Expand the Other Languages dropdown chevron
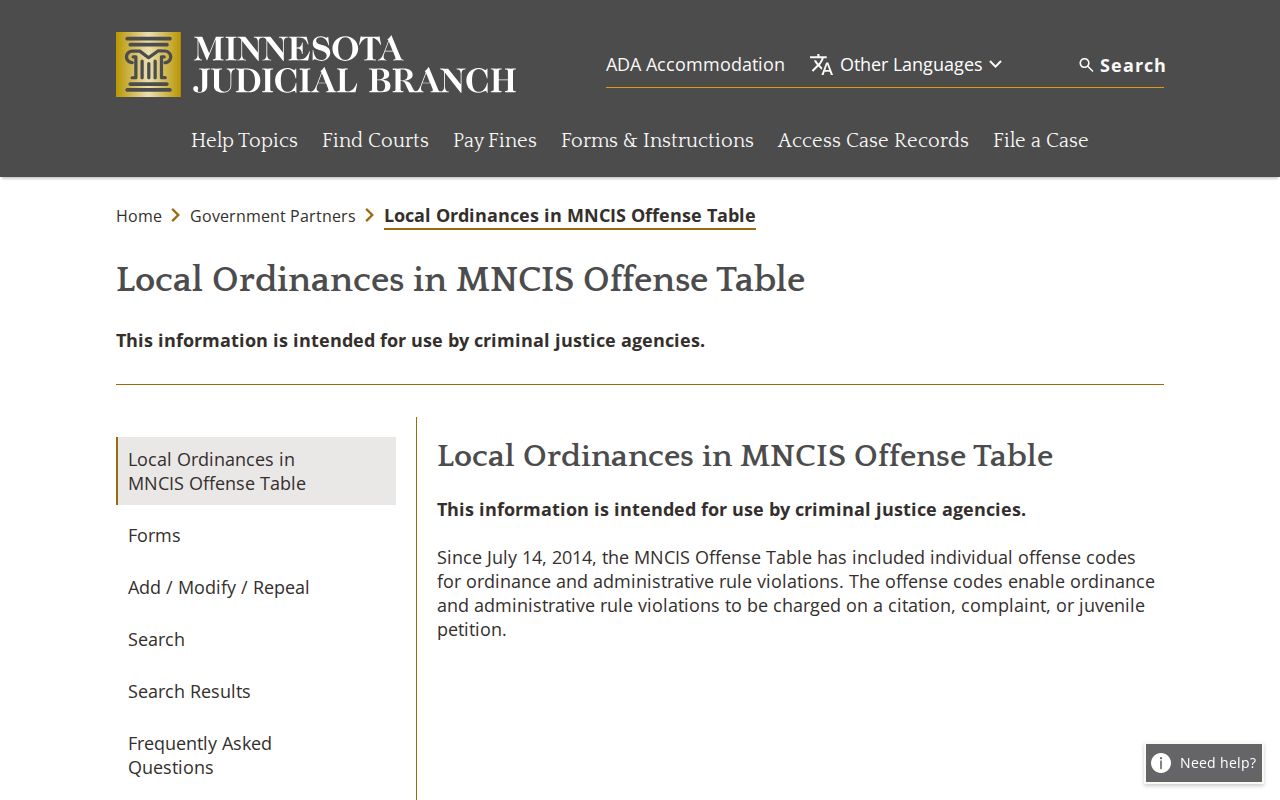Image resolution: width=1280 pixels, height=800 pixels. [x=995, y=64]
